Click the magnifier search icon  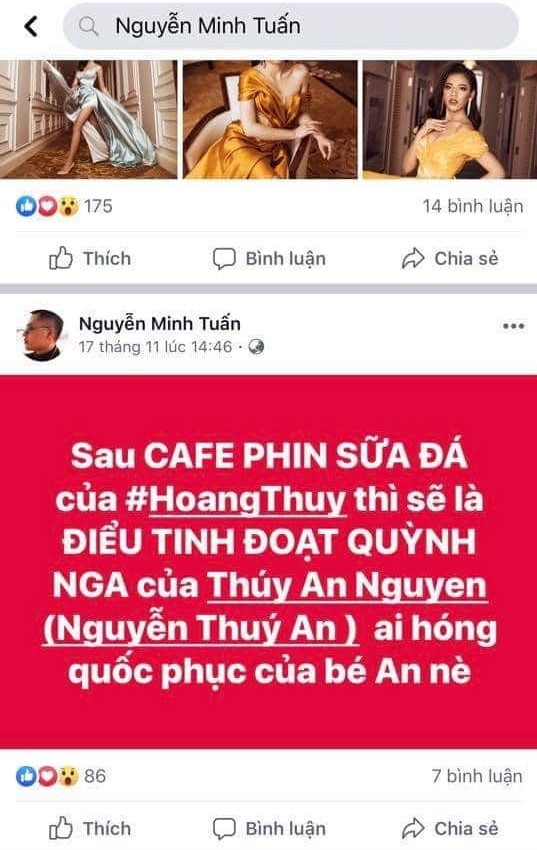88,26
